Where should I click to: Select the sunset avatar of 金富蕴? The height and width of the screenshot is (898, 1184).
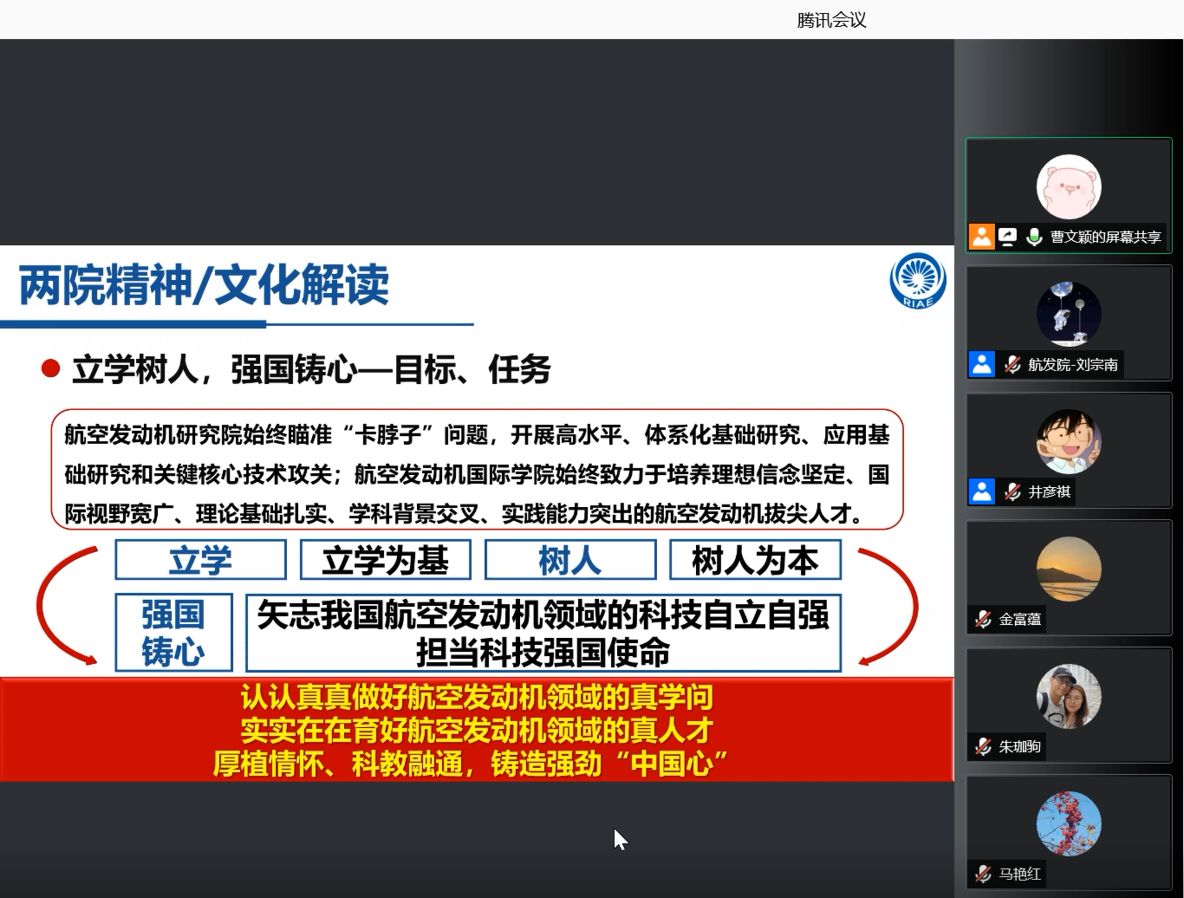(x=1068, y=569)
